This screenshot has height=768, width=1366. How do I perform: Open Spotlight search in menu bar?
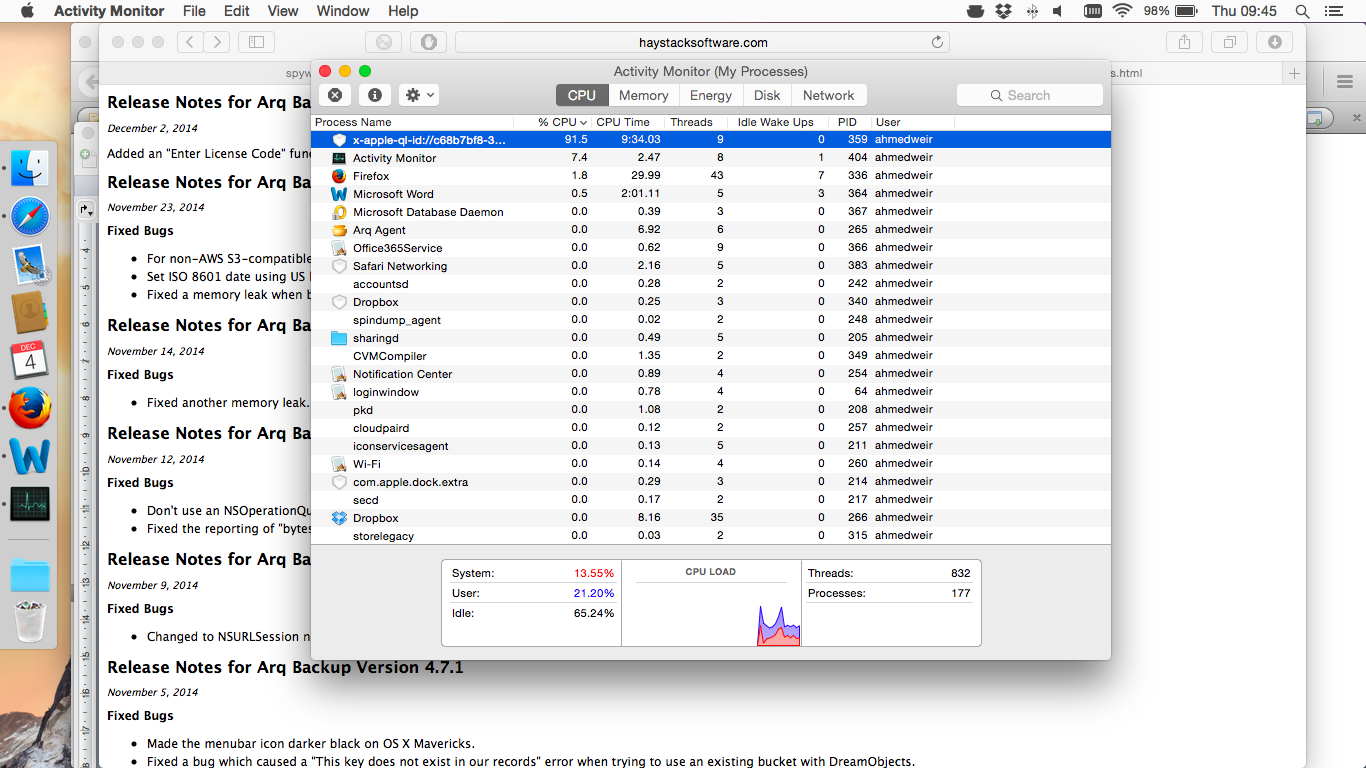pos(1302,11)
